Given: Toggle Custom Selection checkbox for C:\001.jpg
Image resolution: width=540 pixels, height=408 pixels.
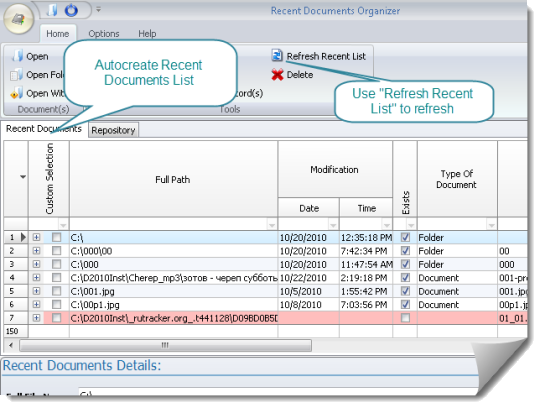Looking at the screenshot, I should [56, 291].
